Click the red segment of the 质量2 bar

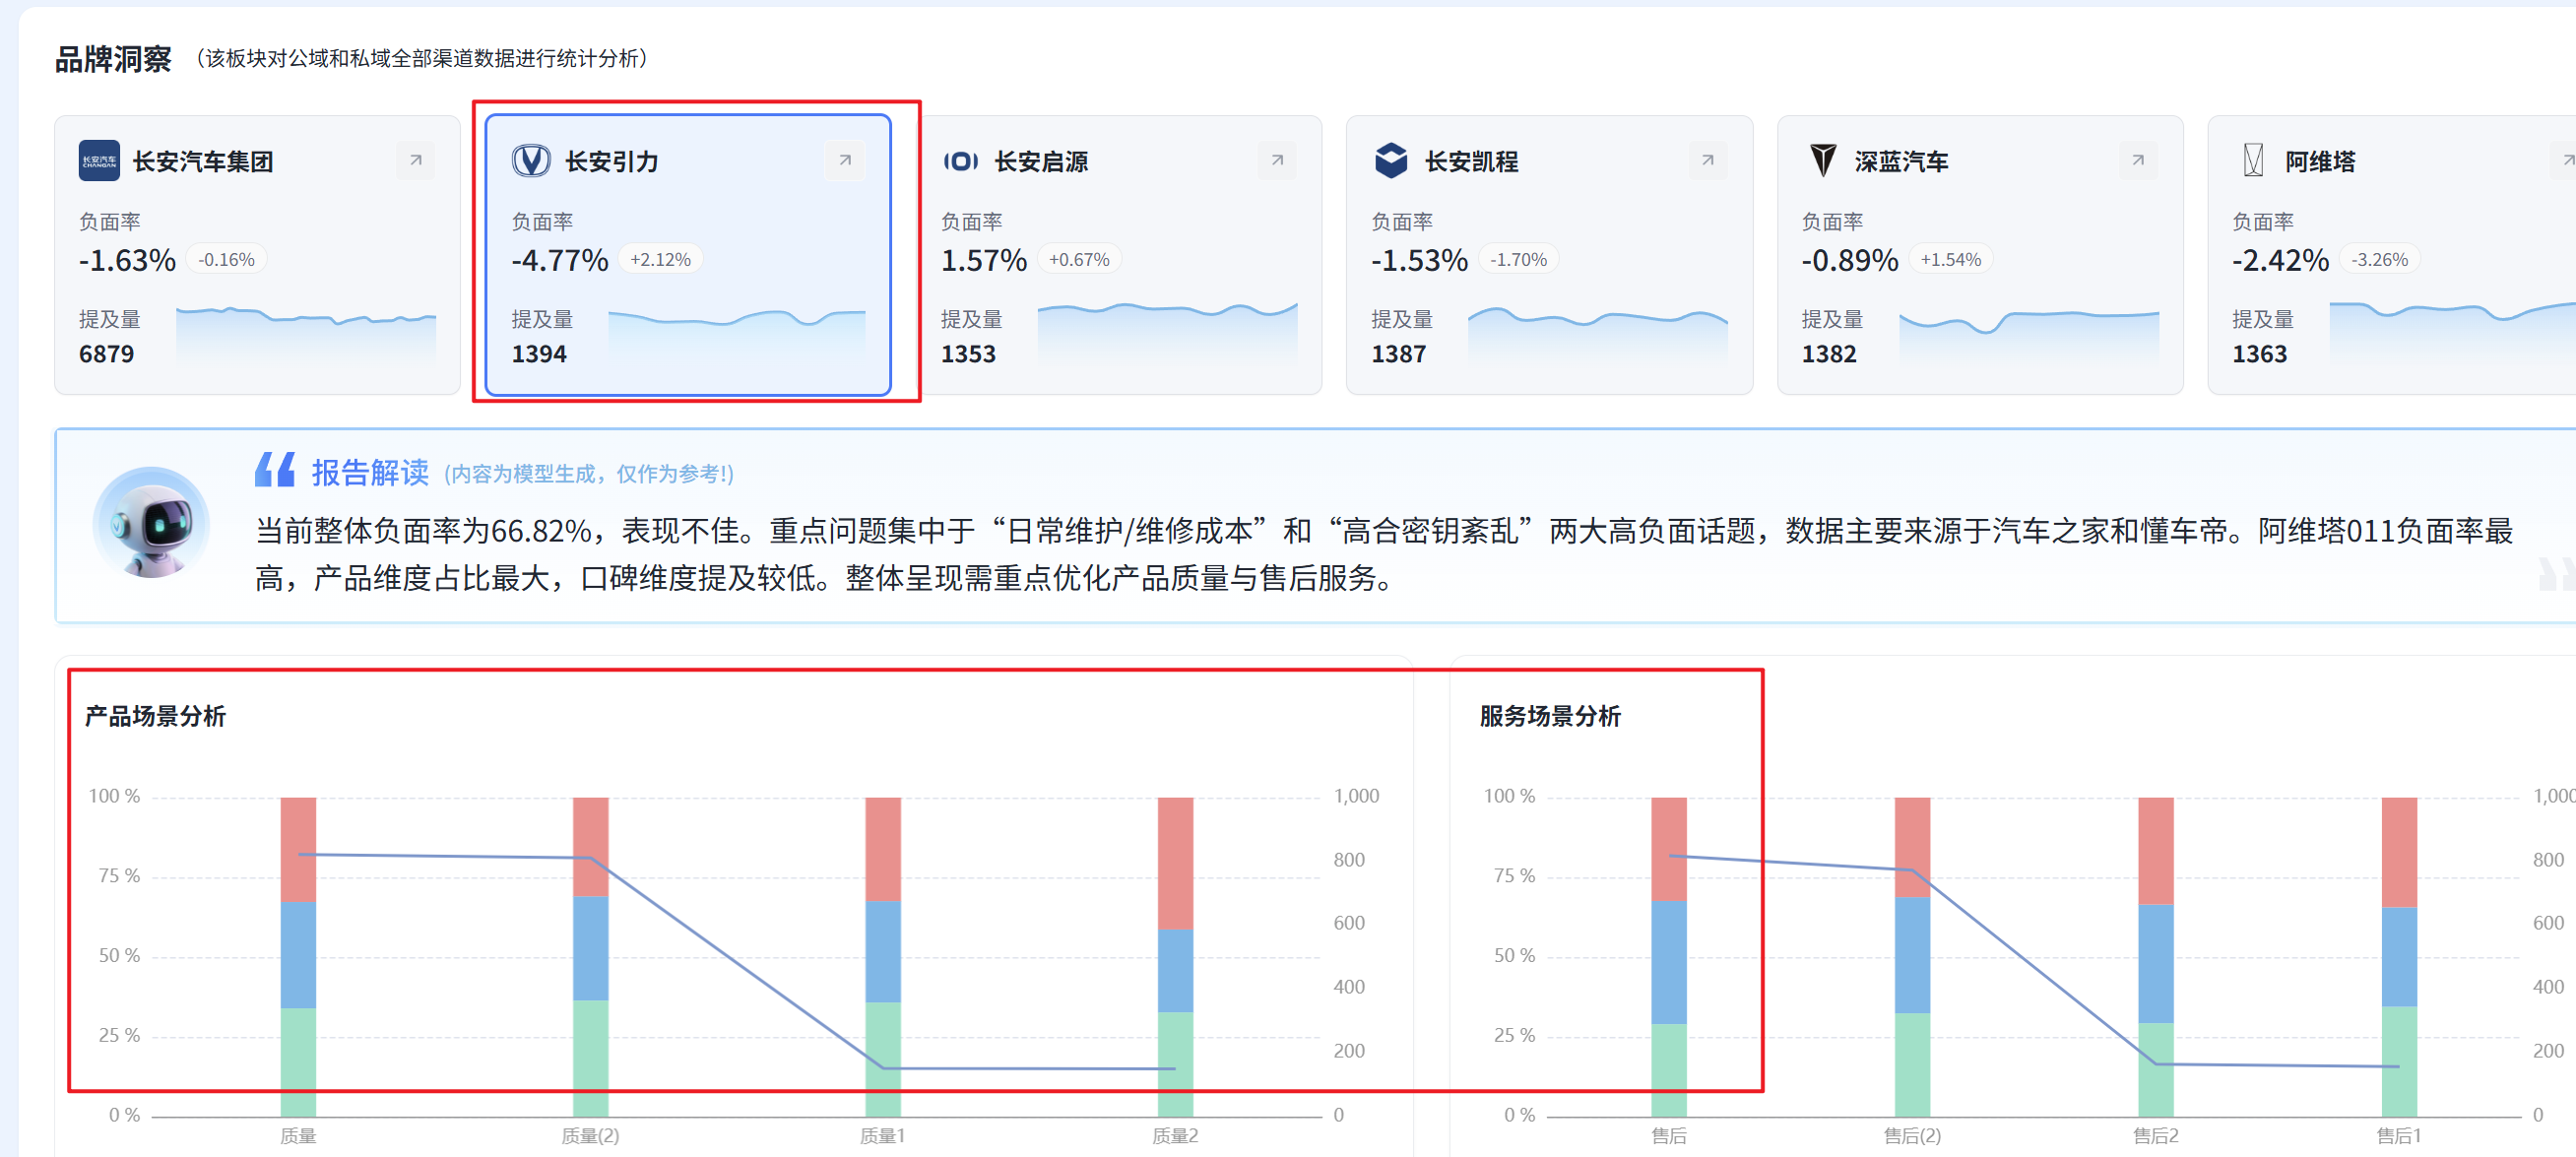pos(1175,863)
